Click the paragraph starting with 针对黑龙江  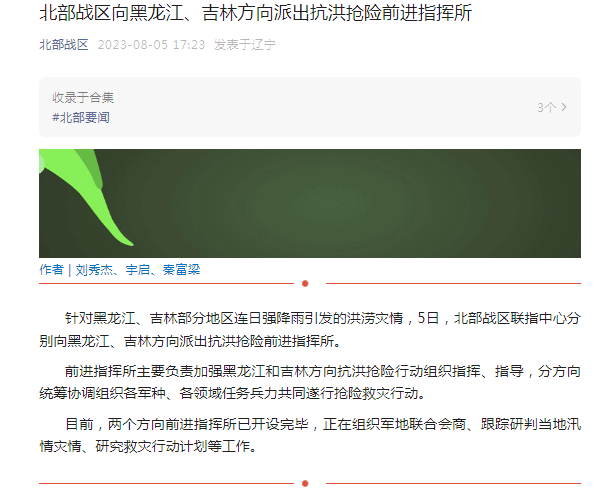(x=310, y=330)
